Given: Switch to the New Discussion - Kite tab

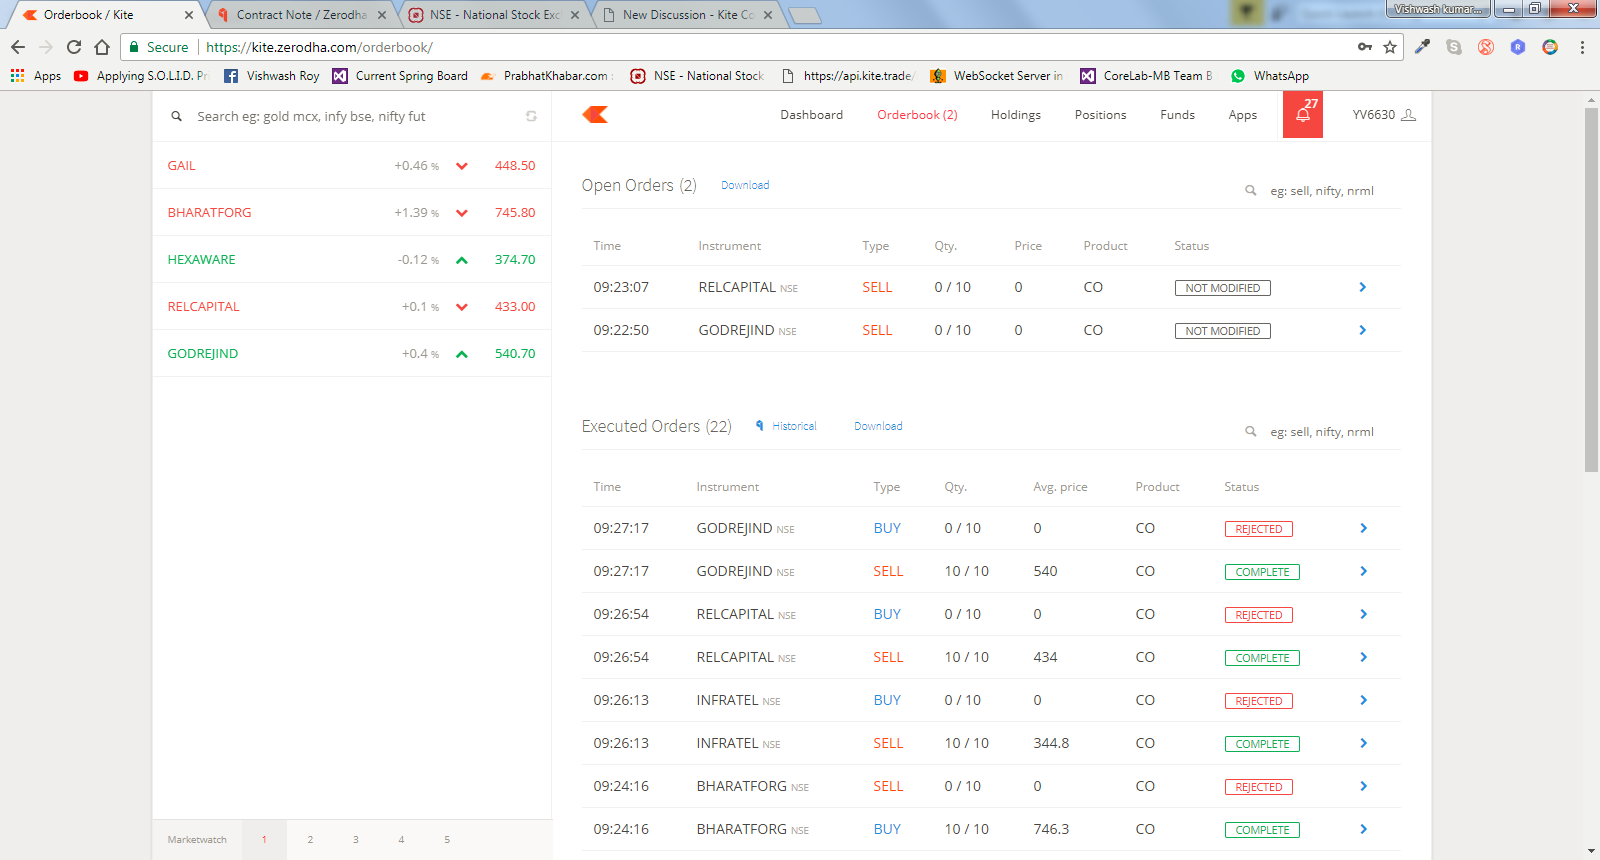Looking at the screenshot, I should point(688,15).
